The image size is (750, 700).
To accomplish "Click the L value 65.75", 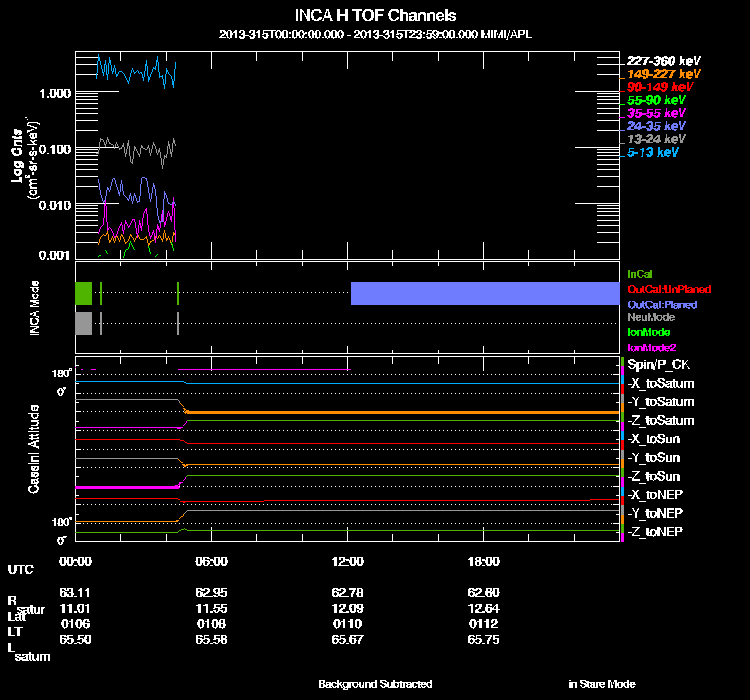I will point(484,640).
